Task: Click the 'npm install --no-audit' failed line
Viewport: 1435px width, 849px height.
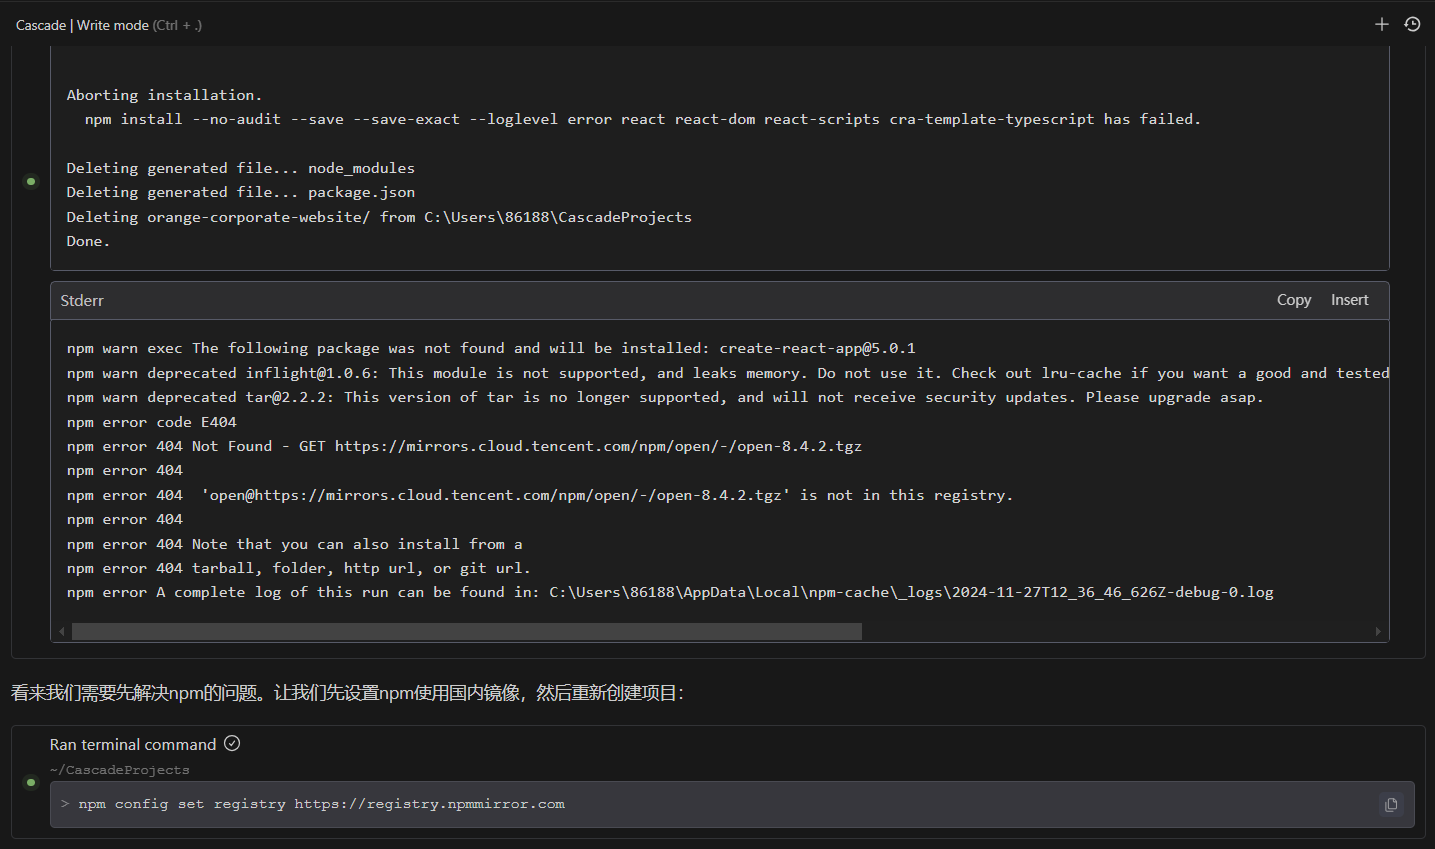Action: [x=642, y=119]
